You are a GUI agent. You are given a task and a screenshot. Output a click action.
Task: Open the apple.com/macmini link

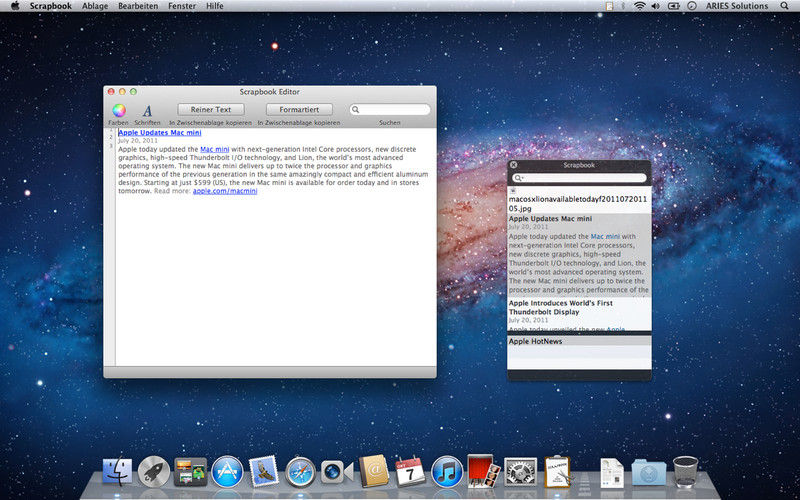[225, 191]
